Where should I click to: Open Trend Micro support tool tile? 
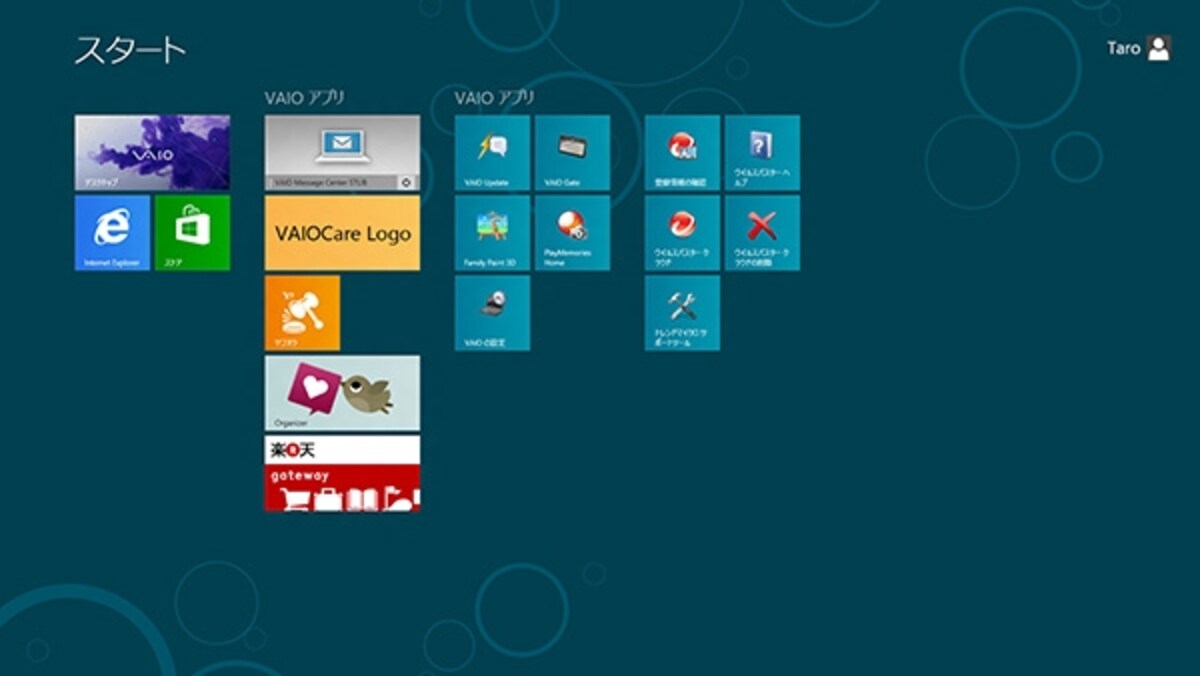pyautogui.click(x=682, y=313)
